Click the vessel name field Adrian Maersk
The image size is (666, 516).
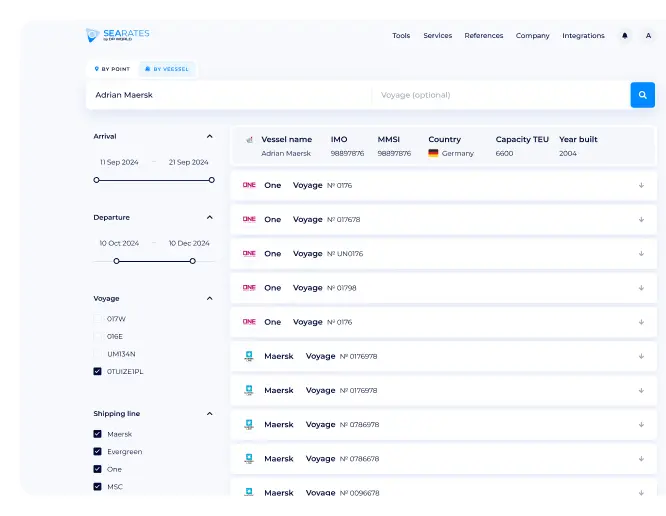pos(229,95)
